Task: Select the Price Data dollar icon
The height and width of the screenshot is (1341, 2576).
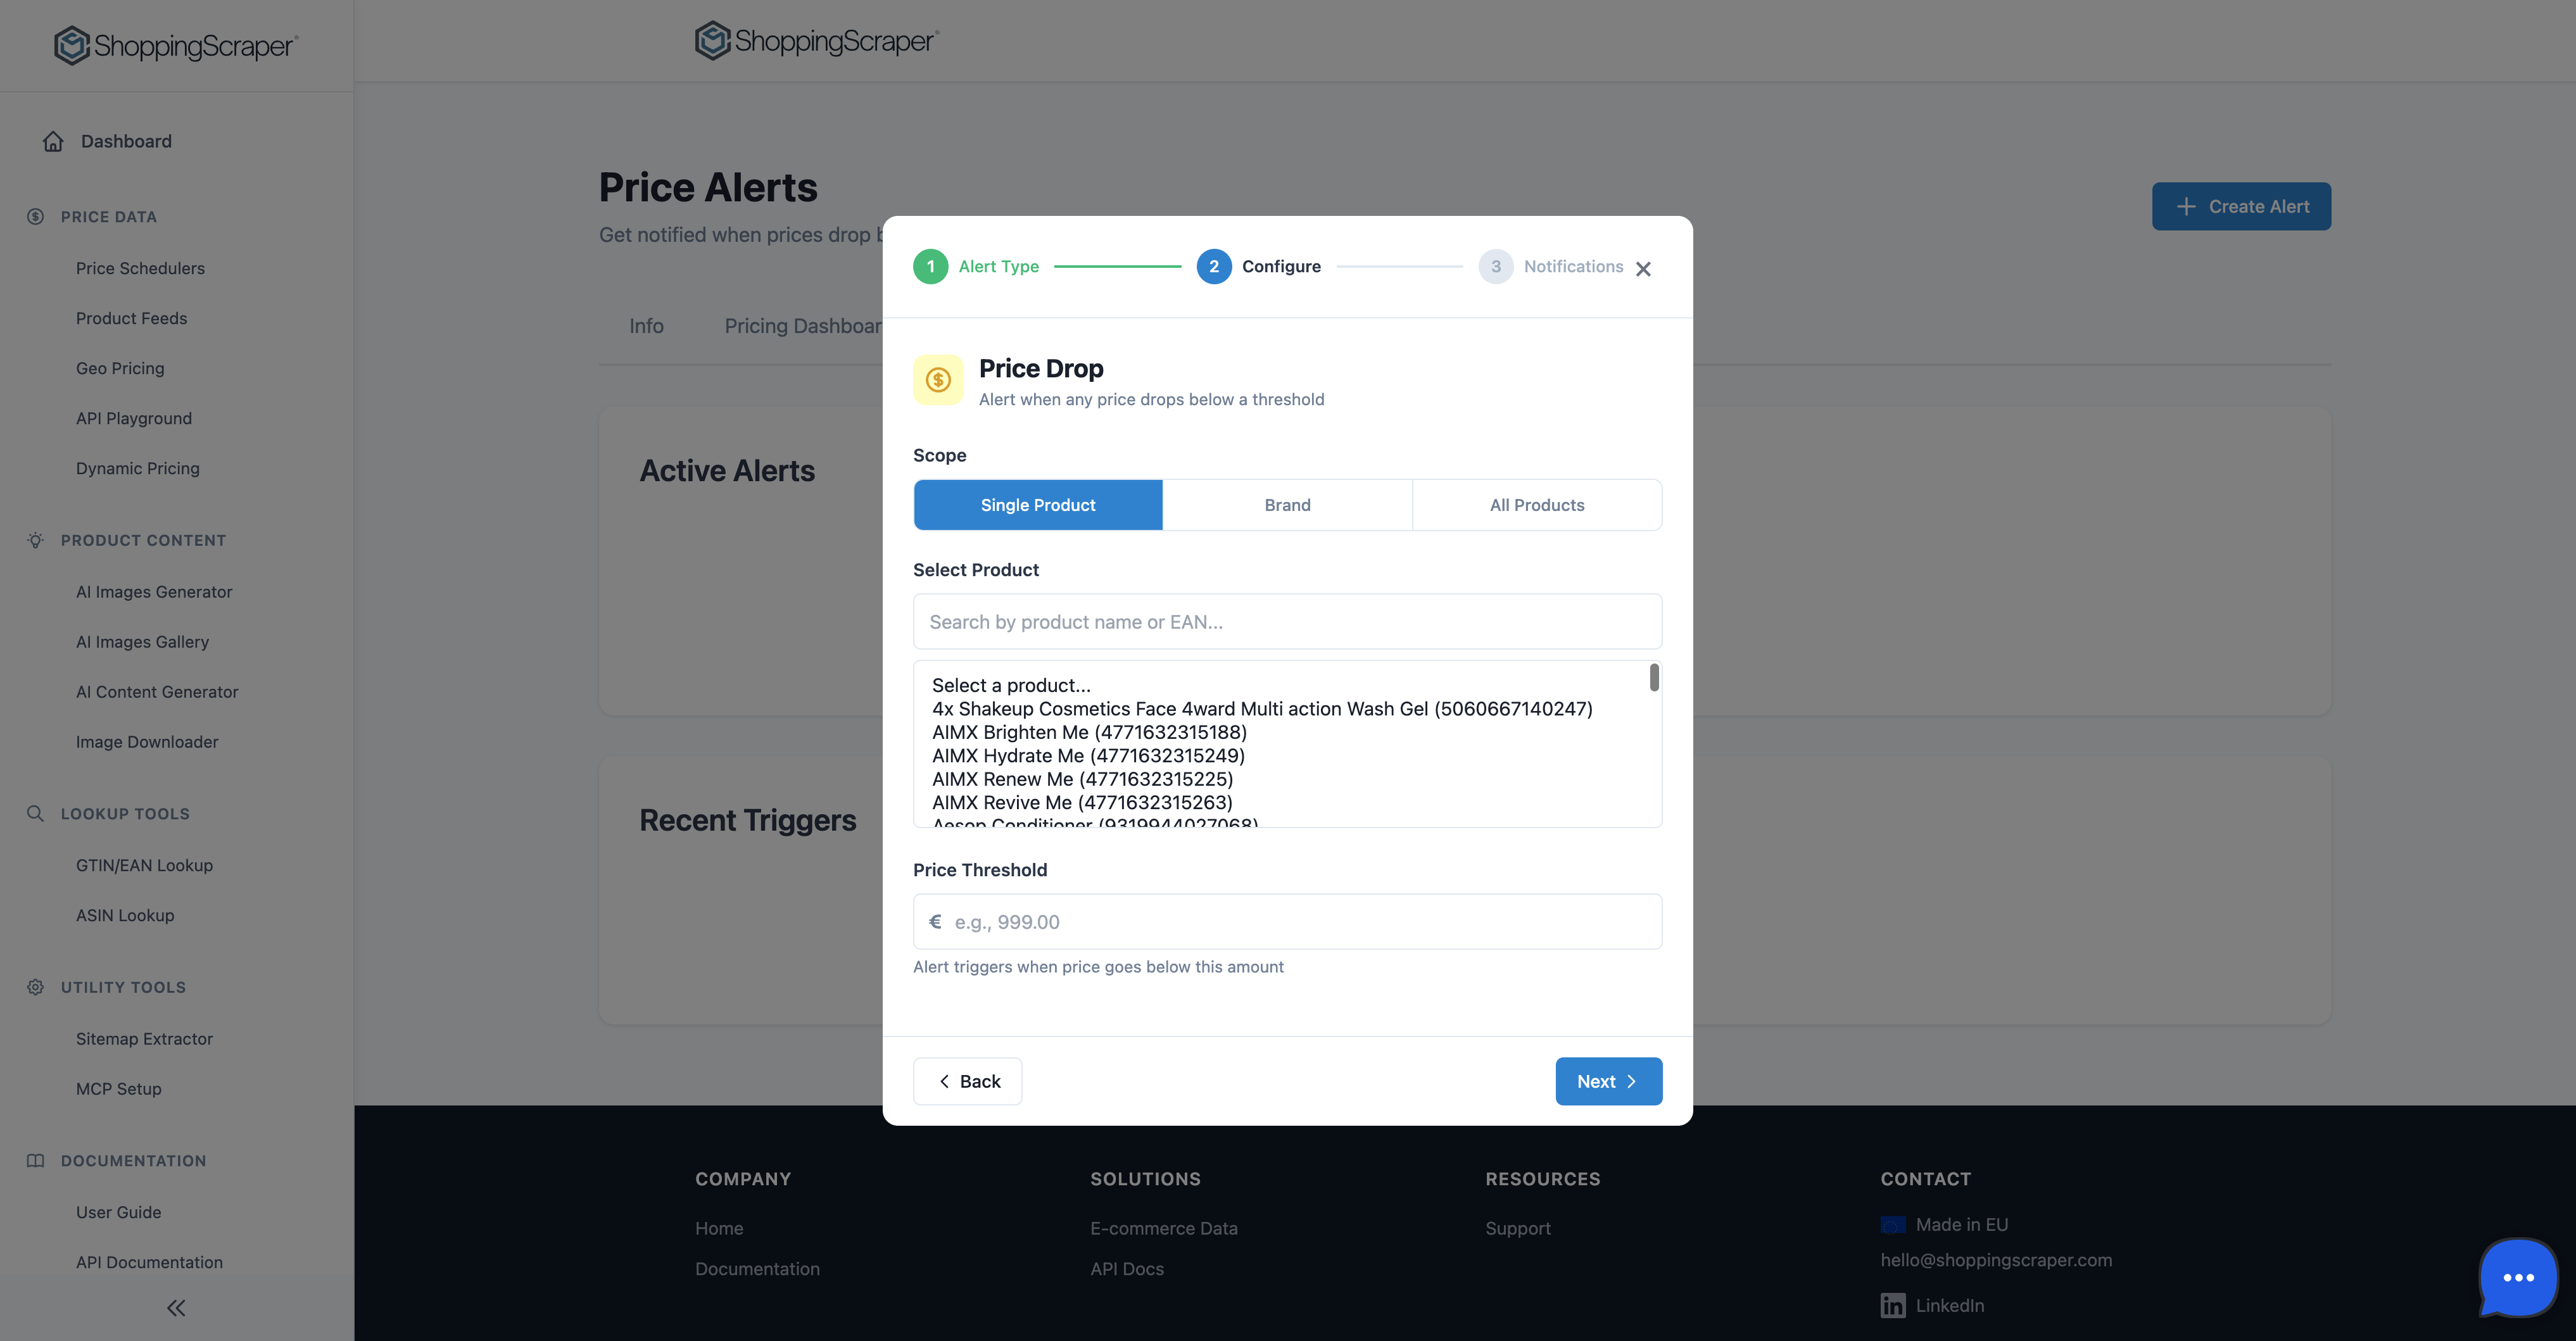Action: pyautogui.click(x=35, y=216)
